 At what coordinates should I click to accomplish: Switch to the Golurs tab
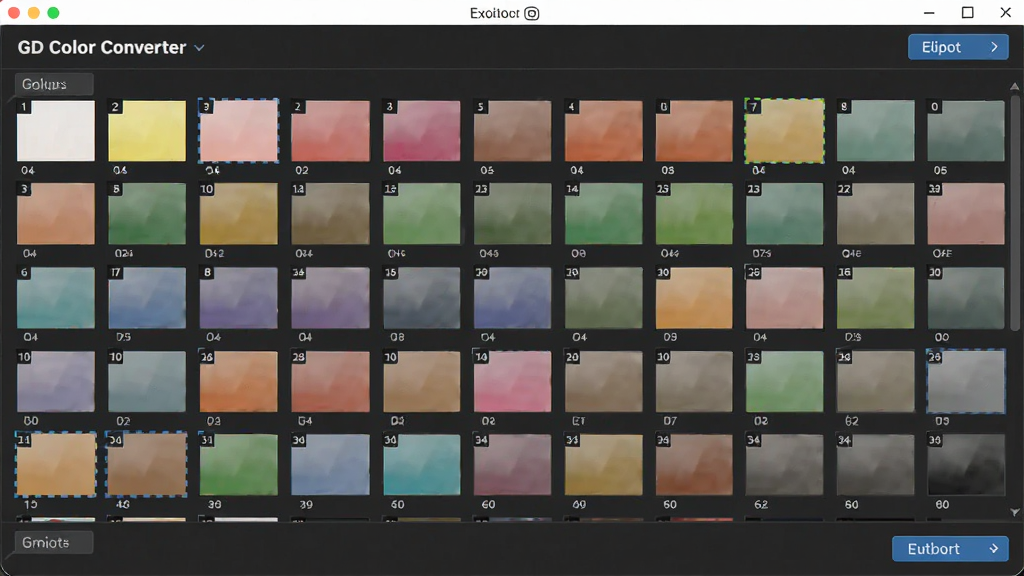(x=54, y=84)
